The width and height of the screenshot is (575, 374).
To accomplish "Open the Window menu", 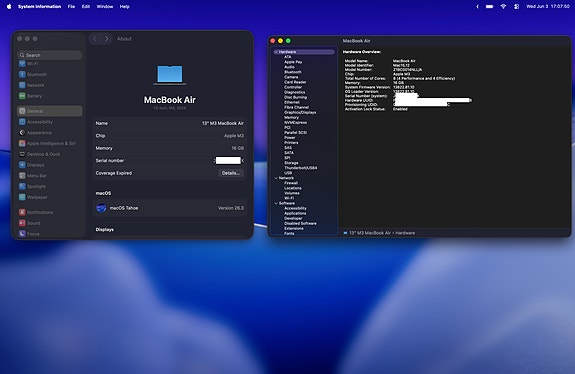I will pyautogui.click(x=105, y=7).
